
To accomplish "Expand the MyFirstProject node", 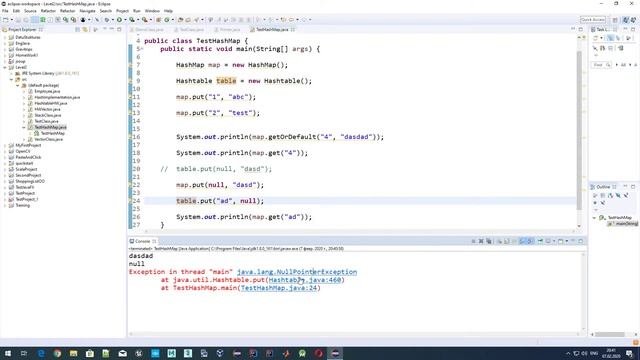I will [5, 145].
